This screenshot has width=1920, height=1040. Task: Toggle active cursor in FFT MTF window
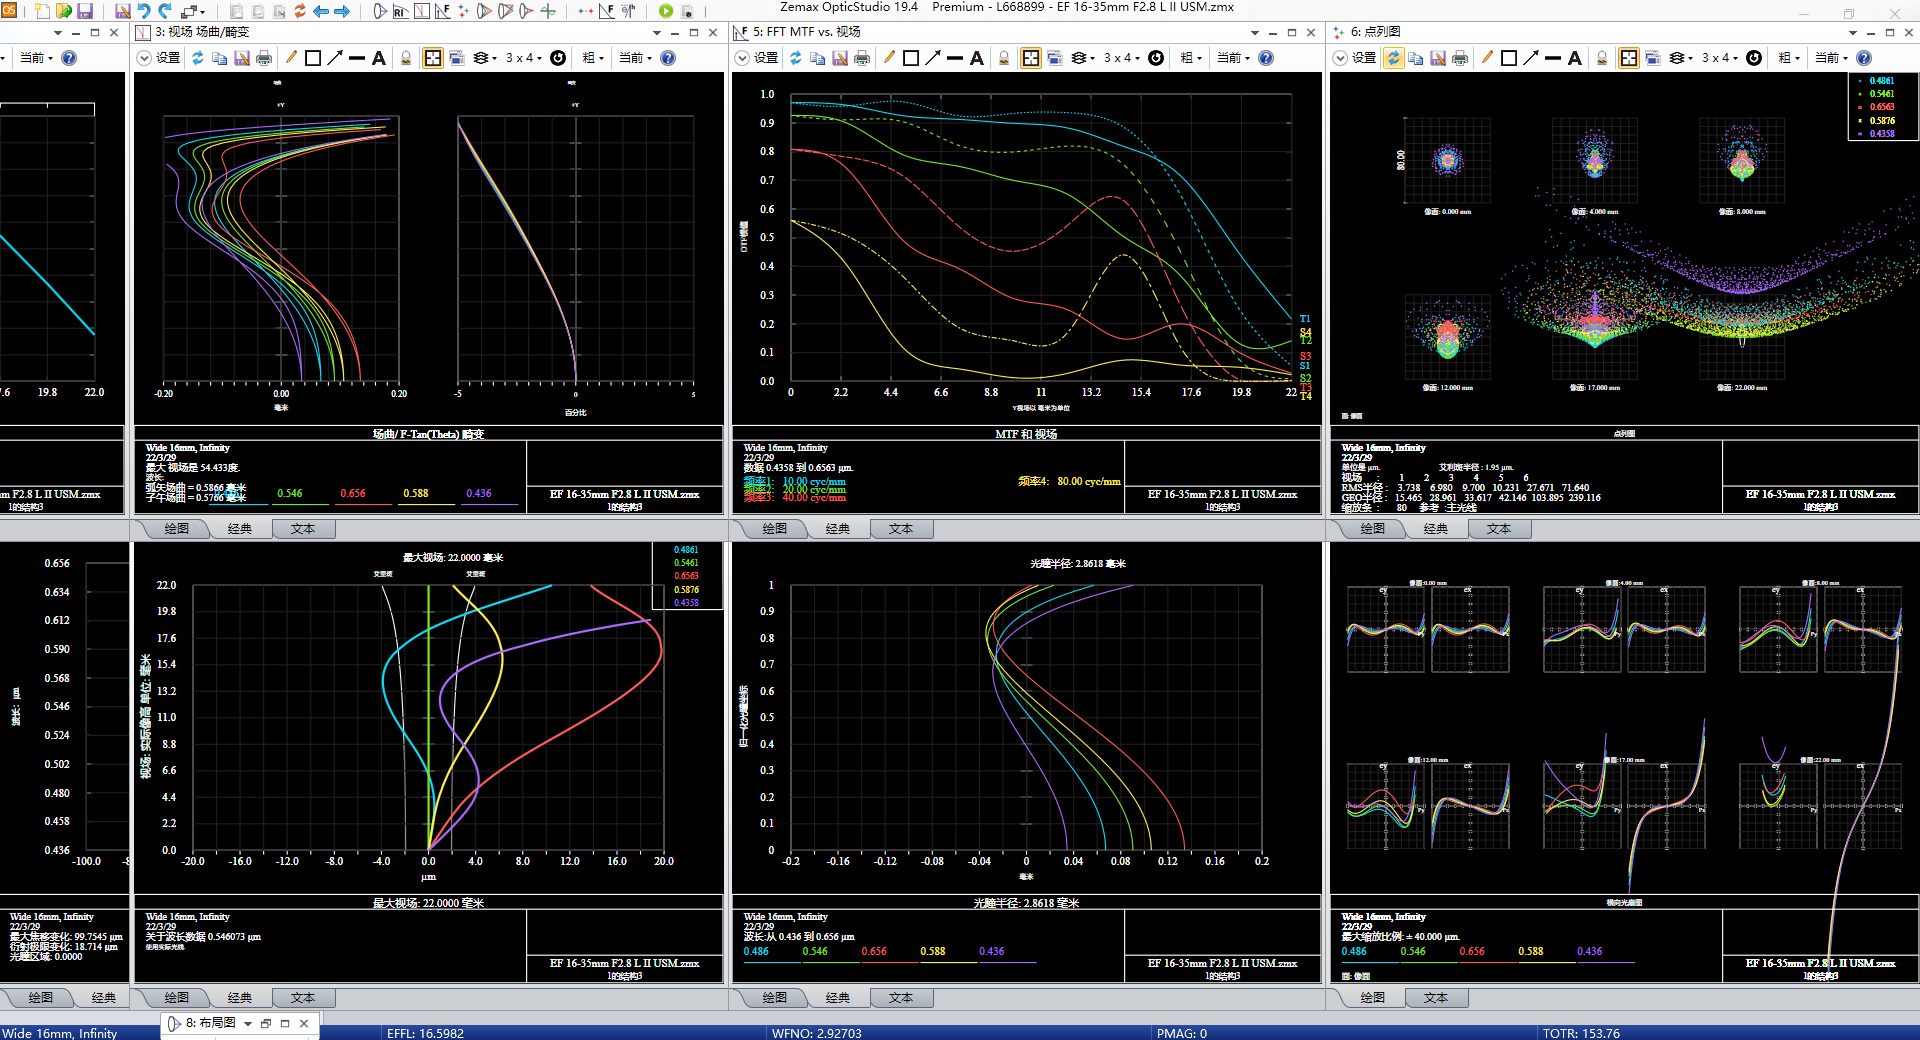pyautogui.click(x=1031, y=58)
